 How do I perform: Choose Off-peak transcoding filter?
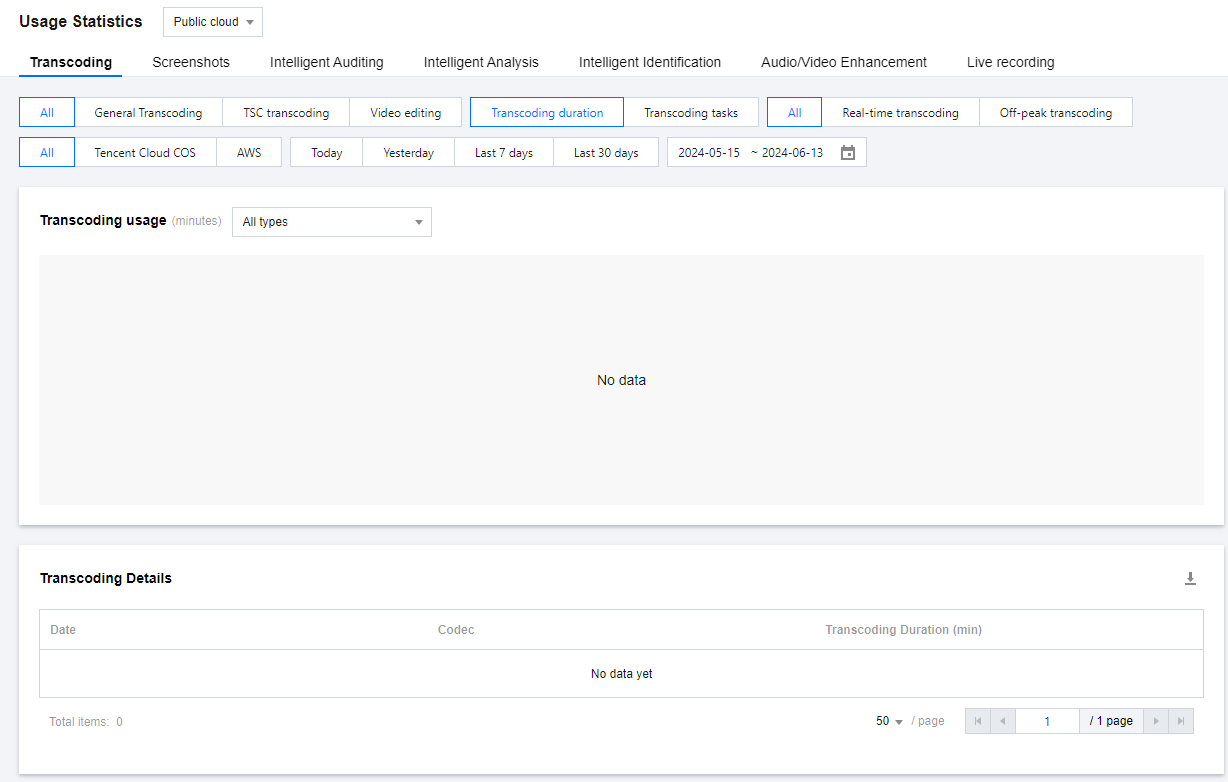coord(1055,113)
